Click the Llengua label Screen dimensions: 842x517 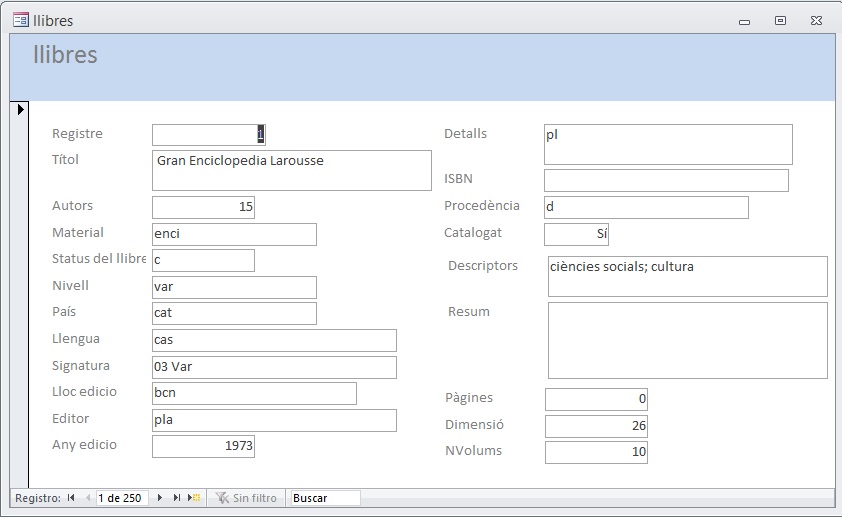click(76, 339)
